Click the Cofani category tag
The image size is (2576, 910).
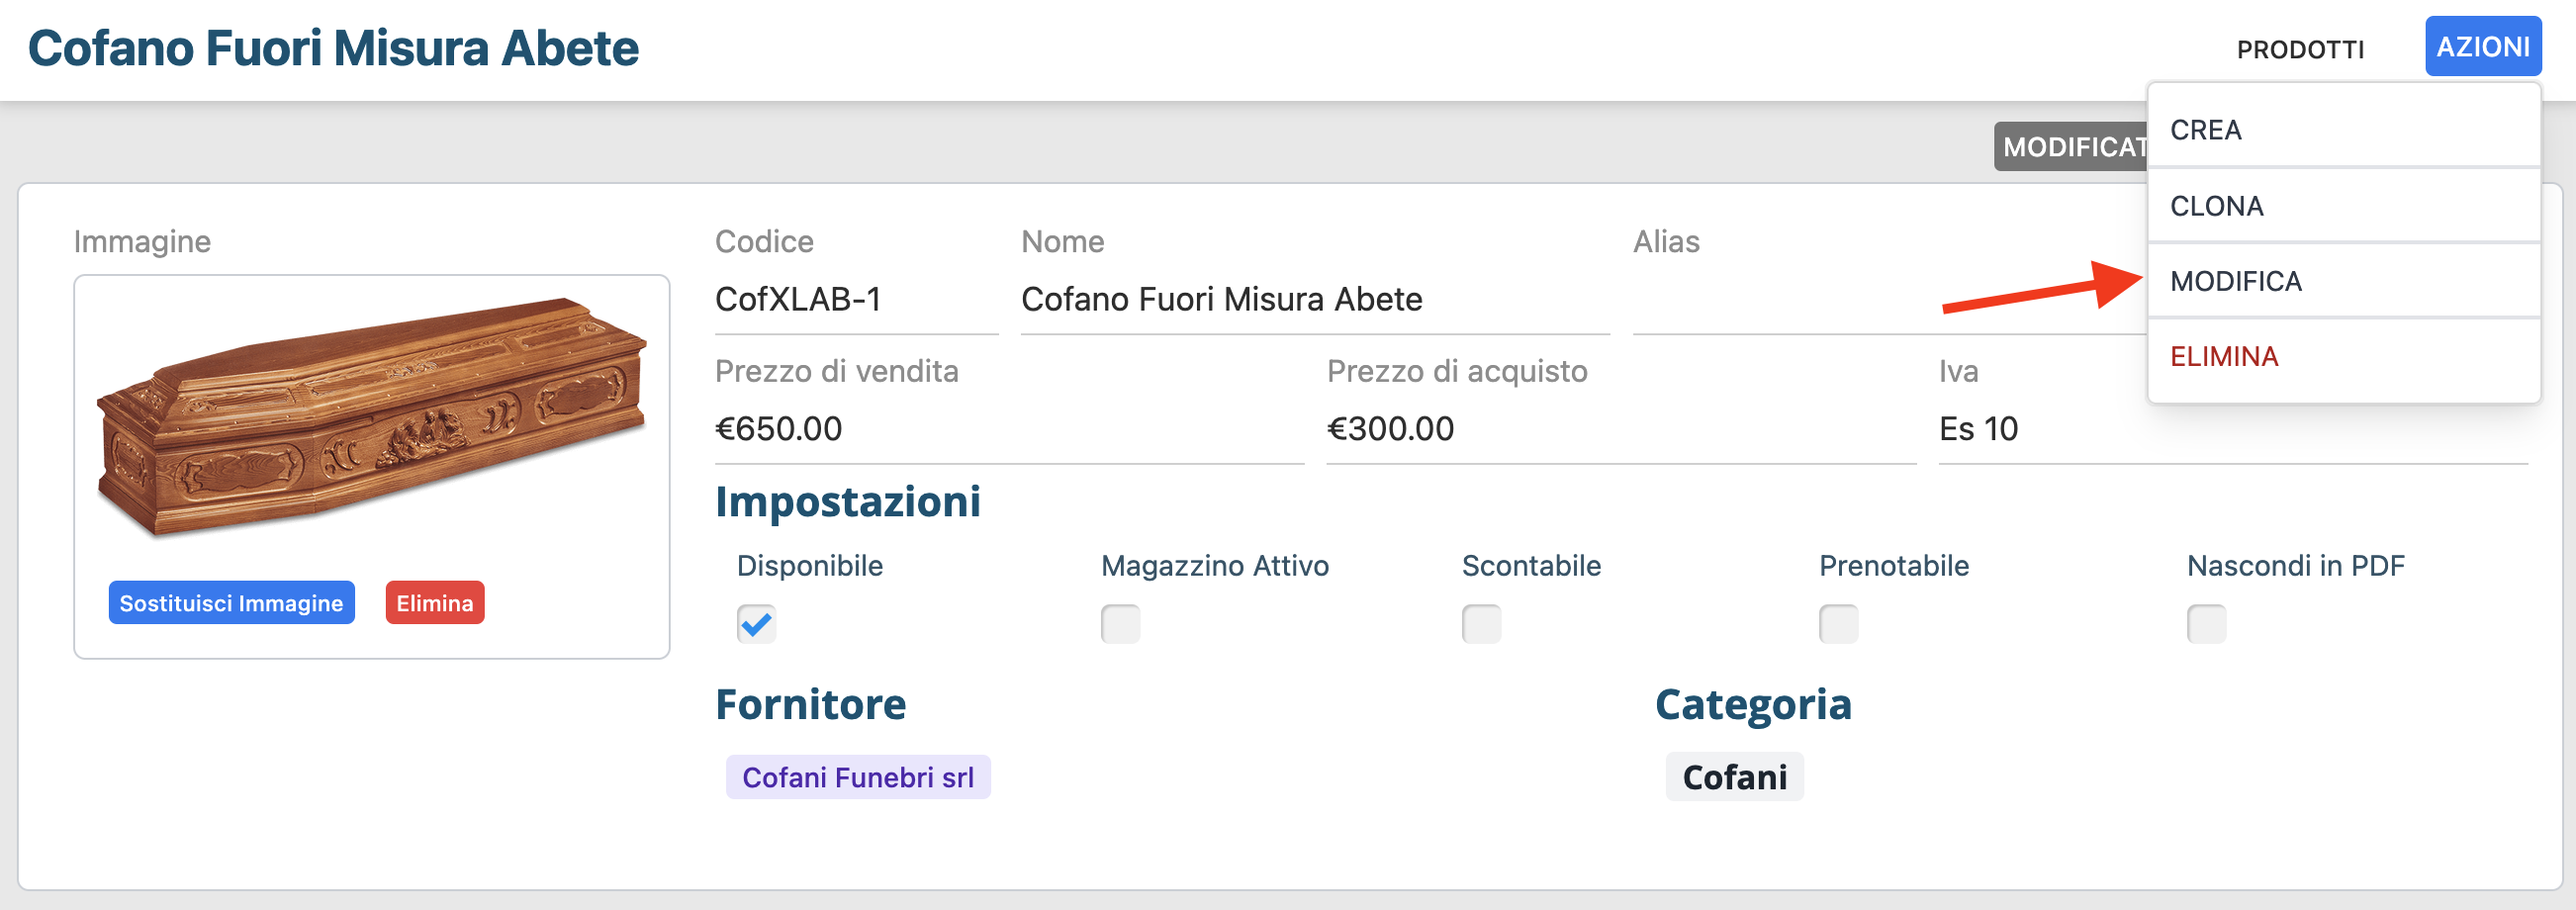click(1734, 777)
